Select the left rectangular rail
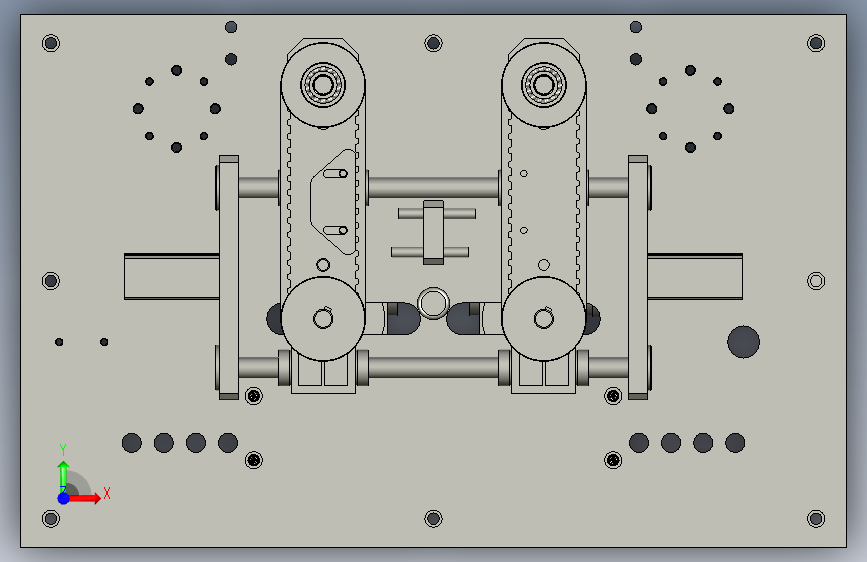 coord(172,277)
